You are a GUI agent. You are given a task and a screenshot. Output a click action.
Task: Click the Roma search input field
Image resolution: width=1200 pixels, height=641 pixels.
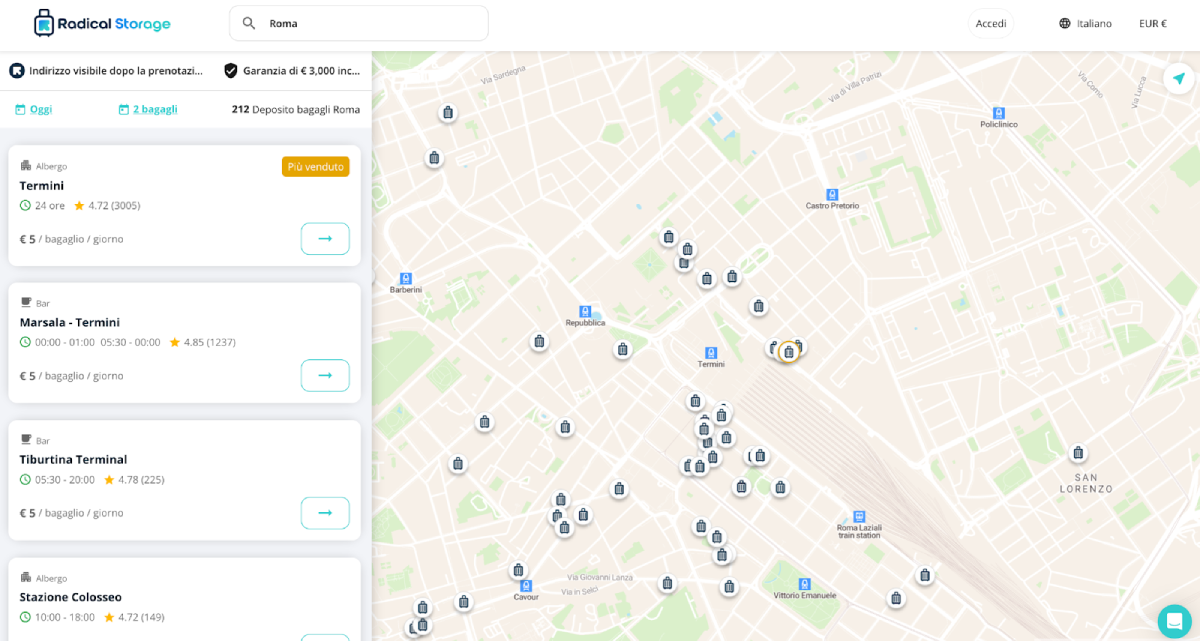pos(359,23)
